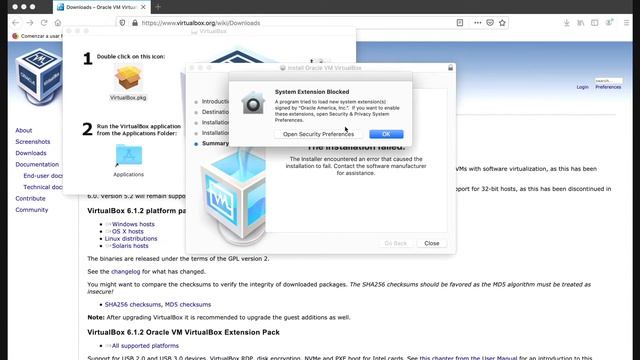Toggle reader view icon in address bar
Viewport: 640px width, 360px height.
460,23
